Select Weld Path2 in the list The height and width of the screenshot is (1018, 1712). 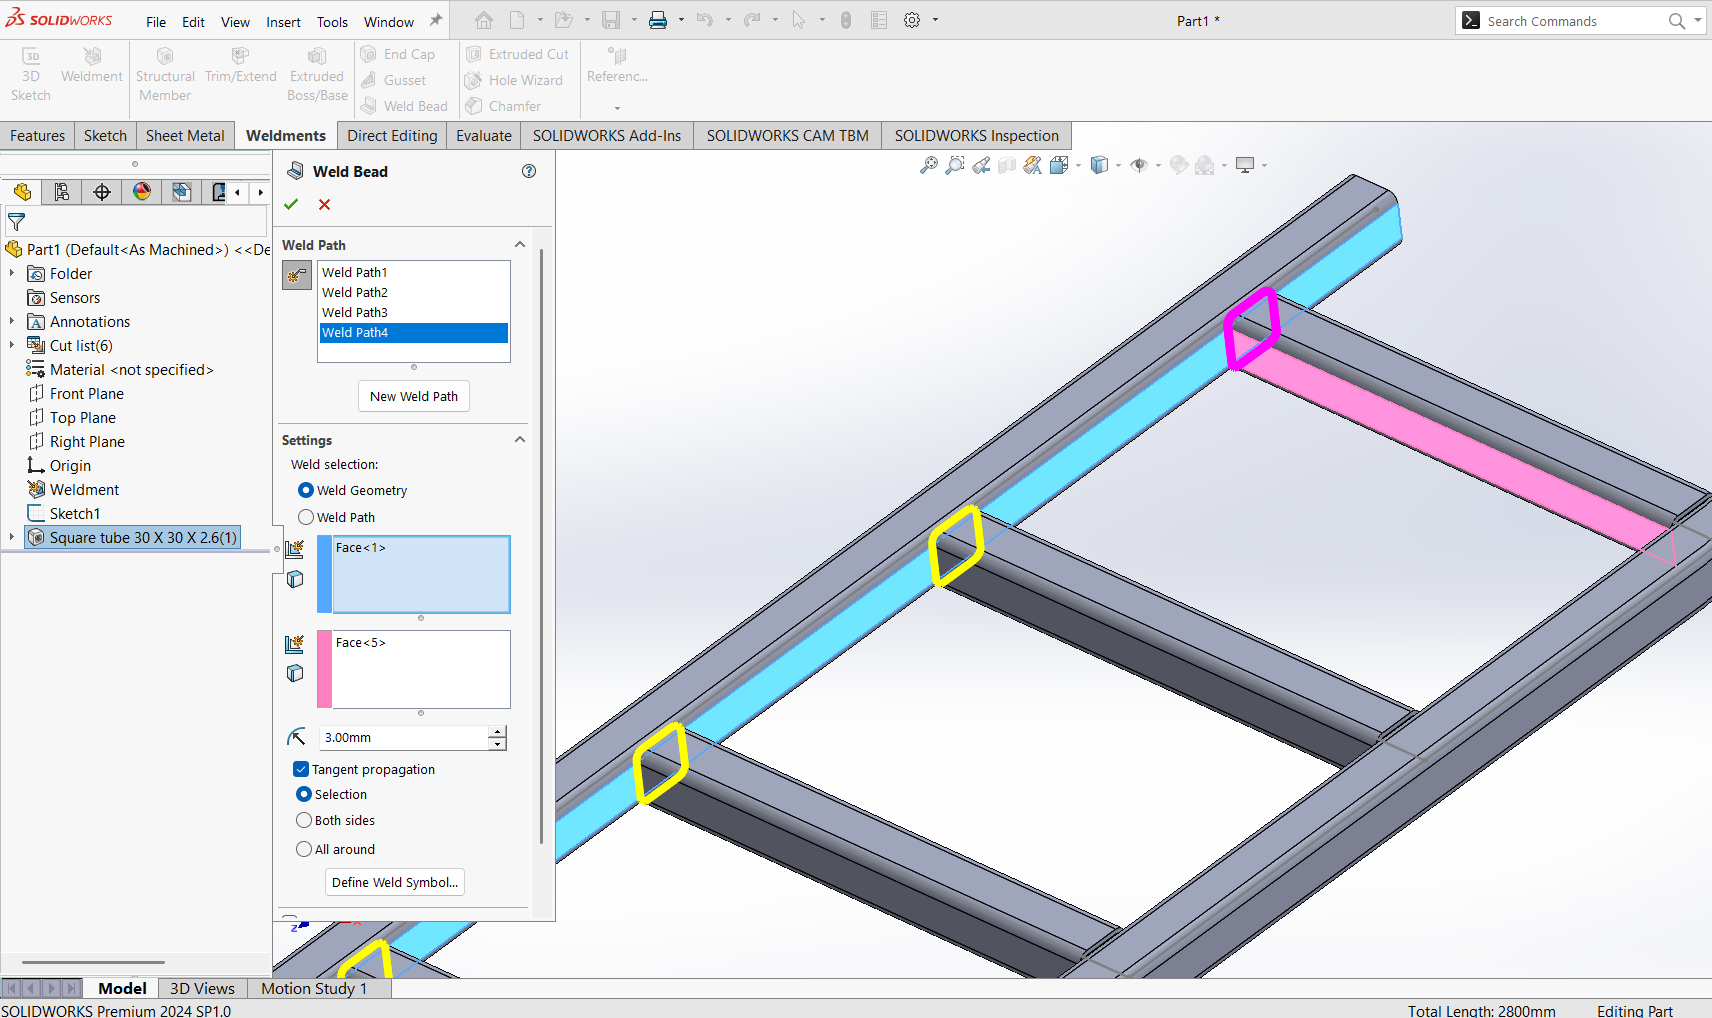click(414, 292)
